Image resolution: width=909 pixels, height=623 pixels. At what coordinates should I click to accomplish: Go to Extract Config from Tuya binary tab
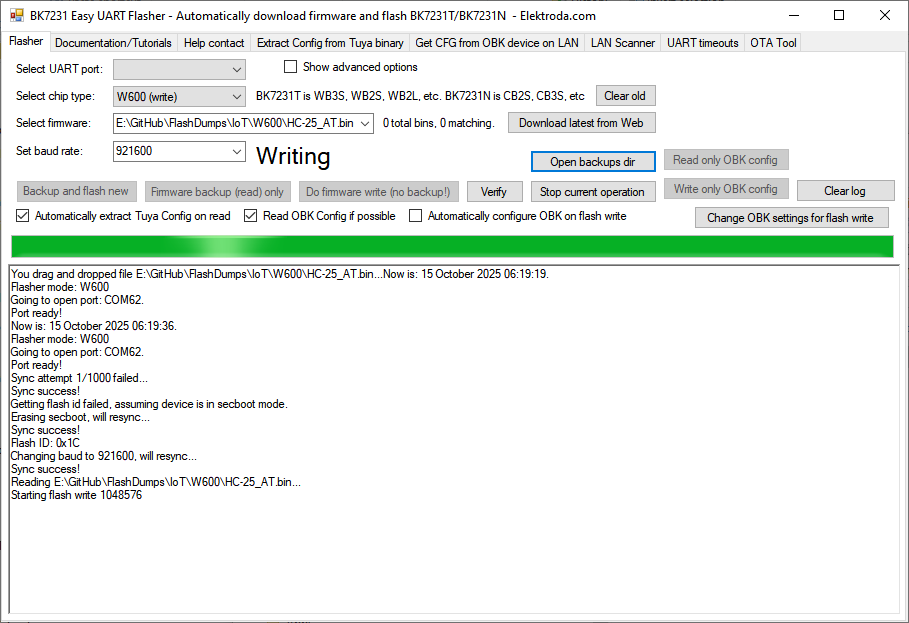[x=330, y=43]
